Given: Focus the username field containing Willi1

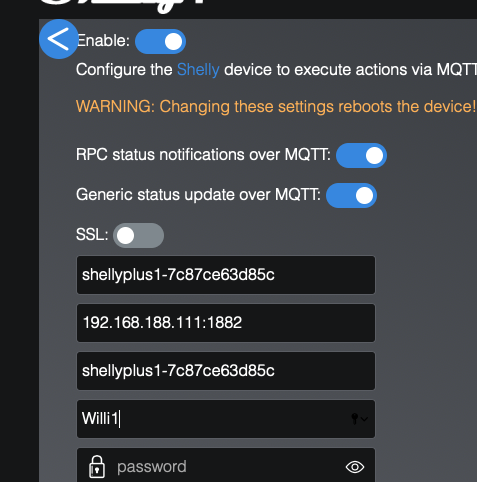Looking at the screenshot, I should [x=226, y=419].
